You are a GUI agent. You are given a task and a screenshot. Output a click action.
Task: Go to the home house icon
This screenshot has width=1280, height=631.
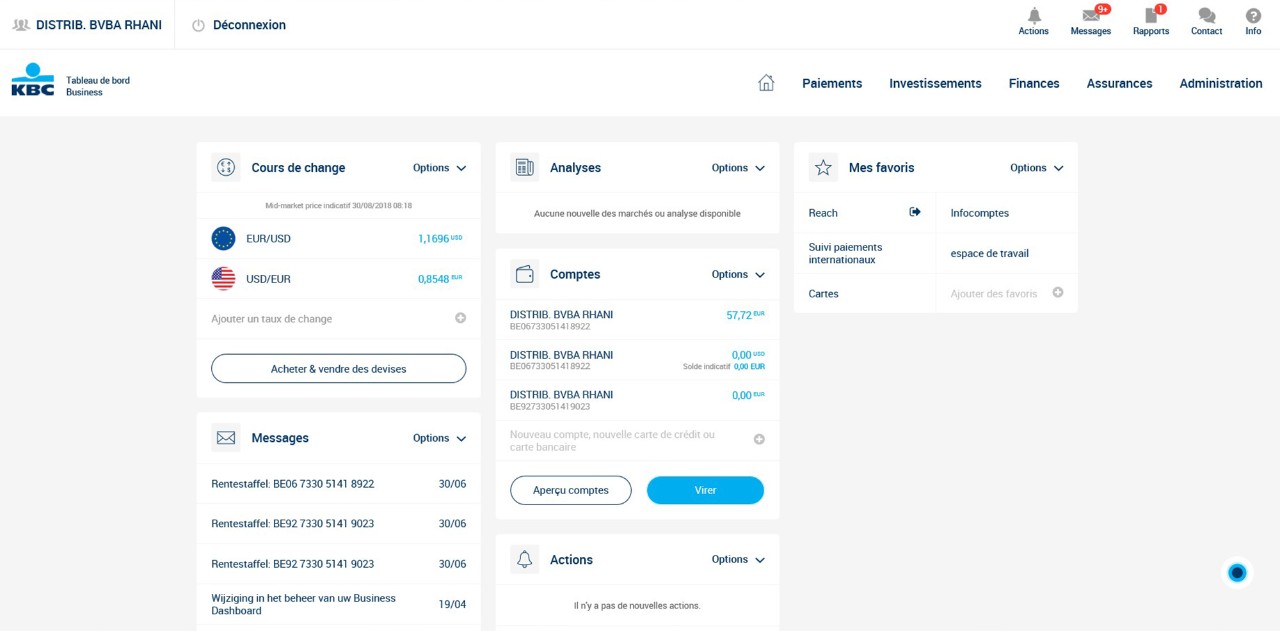[x=766, y=83]
